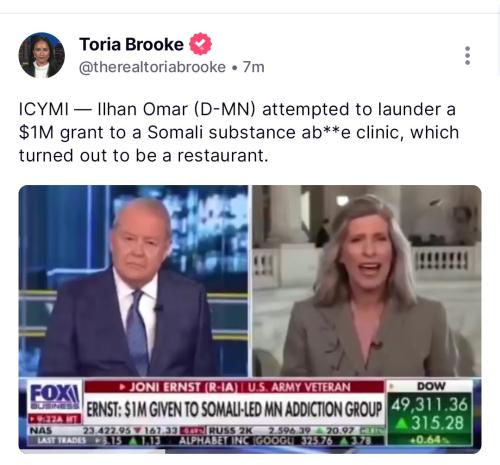Click the right video pane with woman
Image resolution: width=500 pixels, height=465 pixels.
pyautogui.click(x=367, y=281)
